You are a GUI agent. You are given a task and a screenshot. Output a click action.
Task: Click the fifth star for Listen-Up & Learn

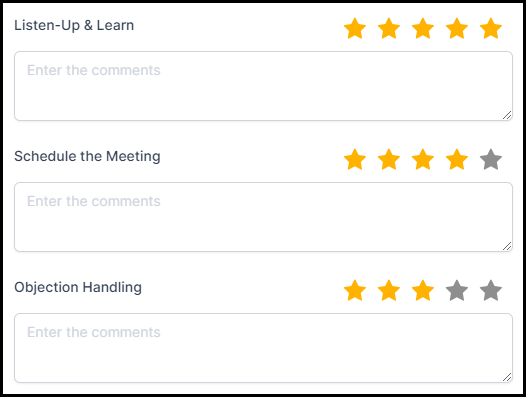tap(491, 29)
